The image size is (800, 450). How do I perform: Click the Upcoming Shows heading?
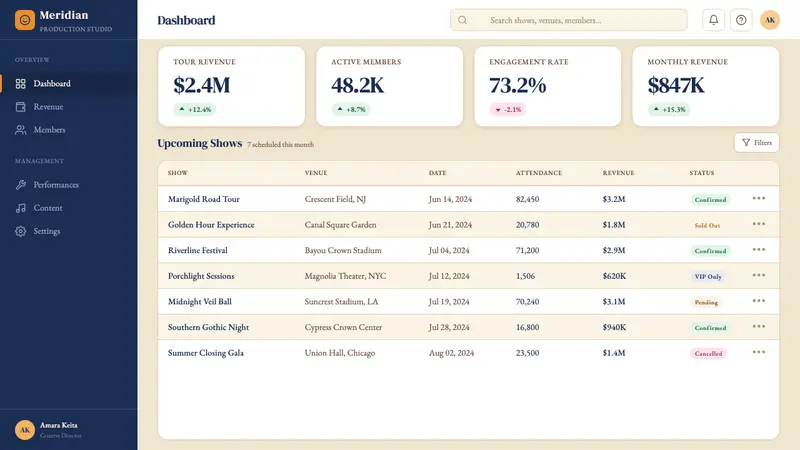(x=199, y=143)
